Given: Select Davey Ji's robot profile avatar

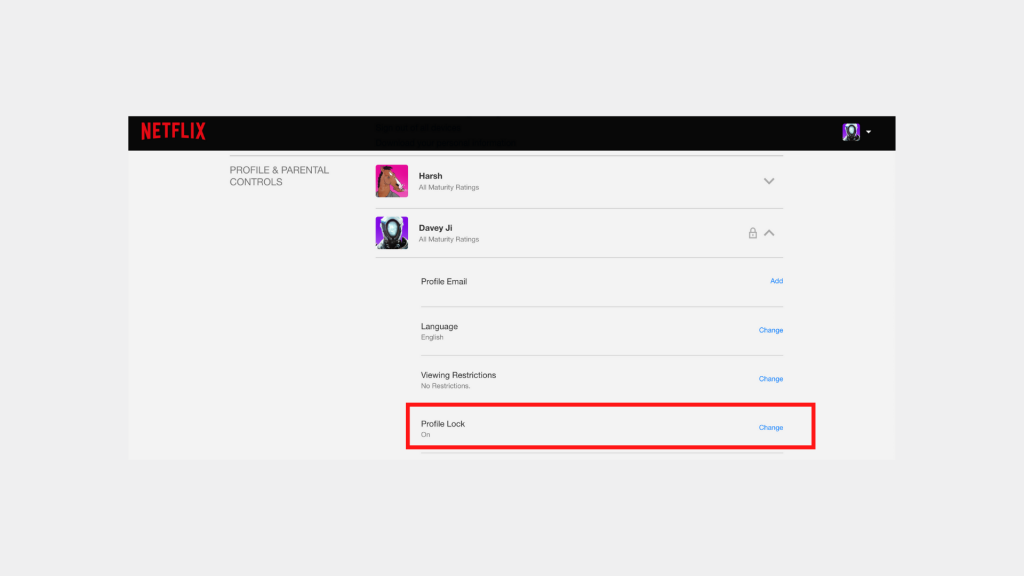Looking at the screenshot, I should [x=392, y=233].
